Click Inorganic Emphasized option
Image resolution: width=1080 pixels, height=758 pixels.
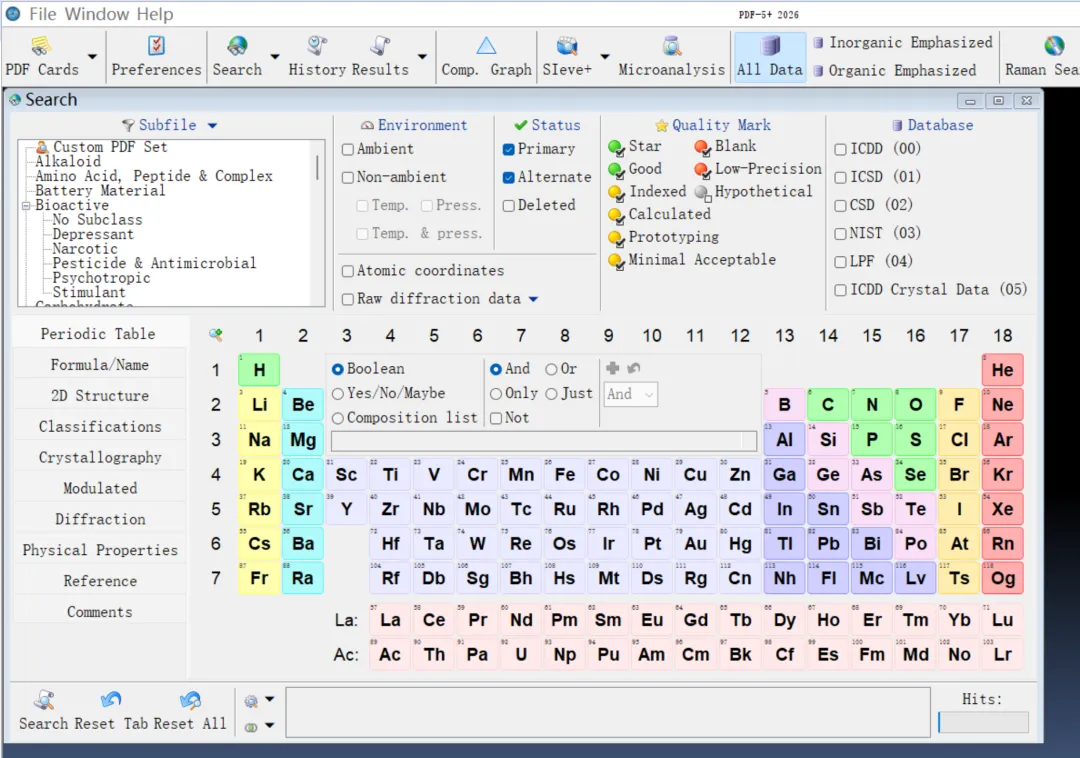click(x=903, y=43)
